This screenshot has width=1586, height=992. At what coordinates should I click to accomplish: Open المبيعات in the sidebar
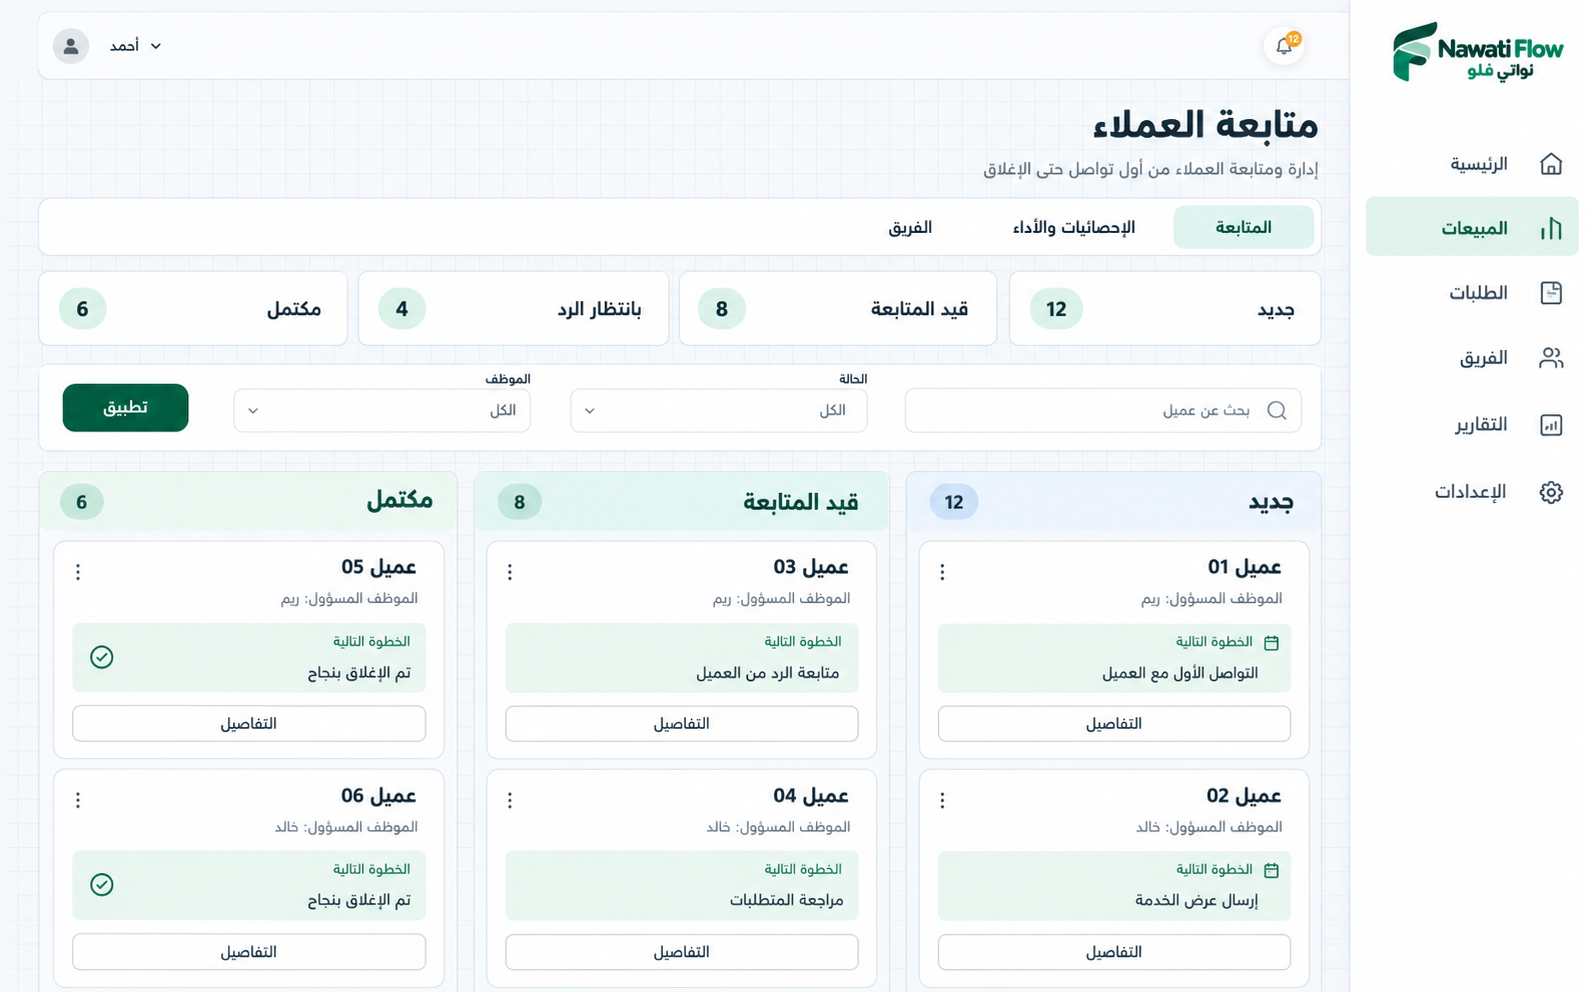pos(1472,228)
